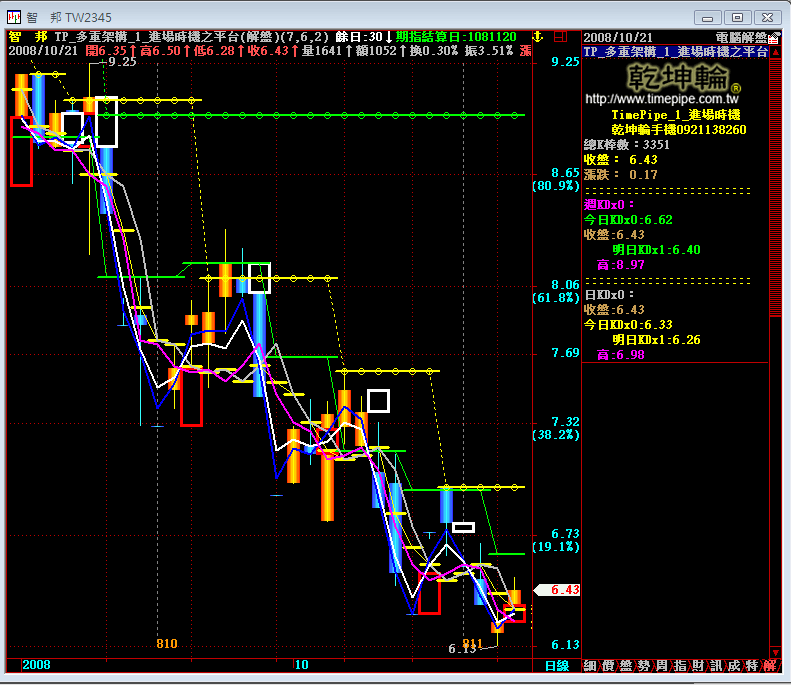This screenshot has width=791, height=685.
Task: Open the 成 tab
Action: (x=734, y=665)
